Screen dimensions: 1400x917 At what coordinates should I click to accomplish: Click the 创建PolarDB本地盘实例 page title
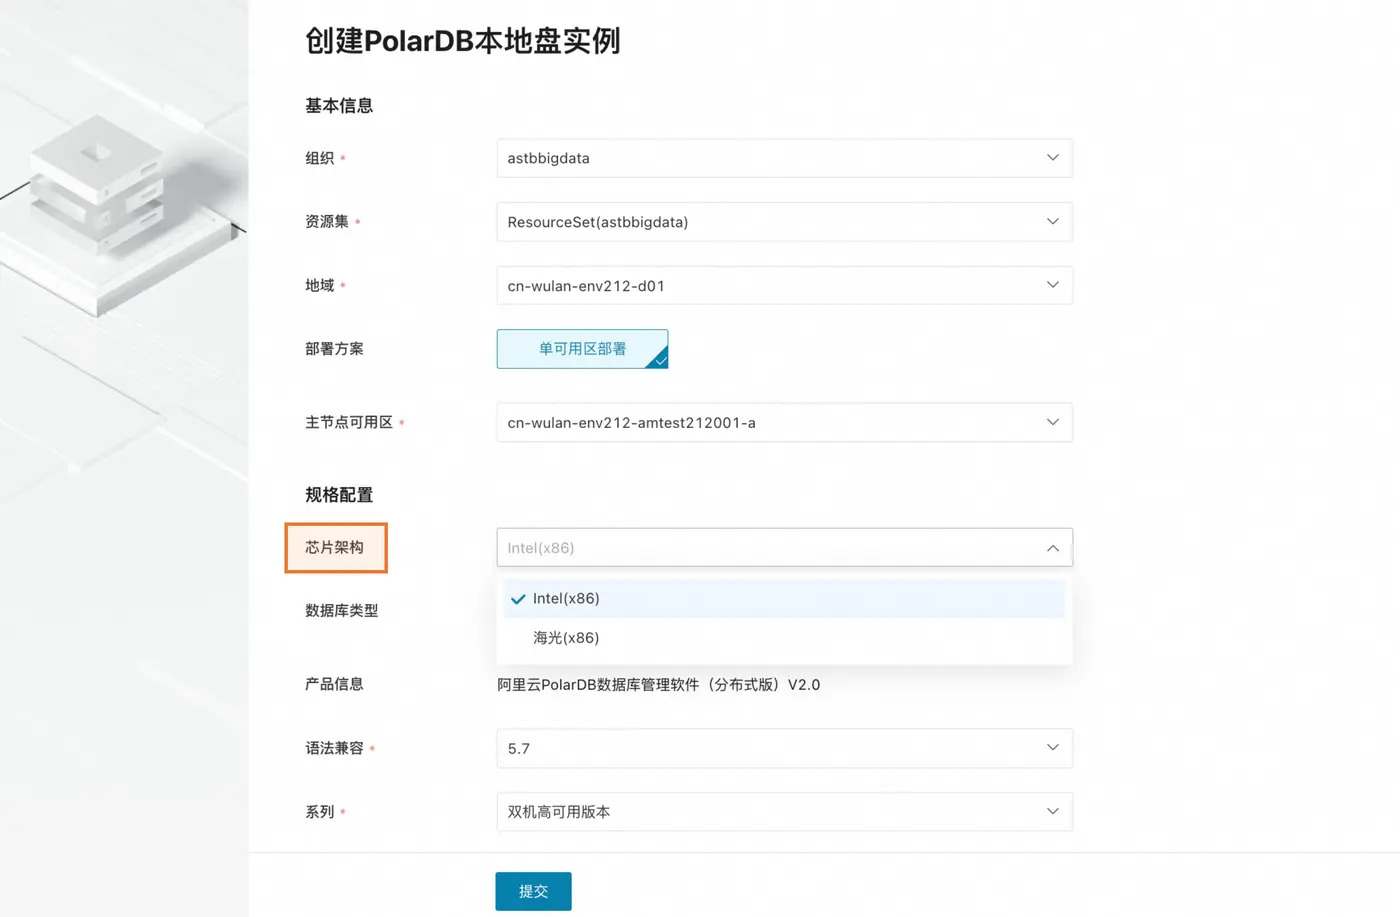463,41
